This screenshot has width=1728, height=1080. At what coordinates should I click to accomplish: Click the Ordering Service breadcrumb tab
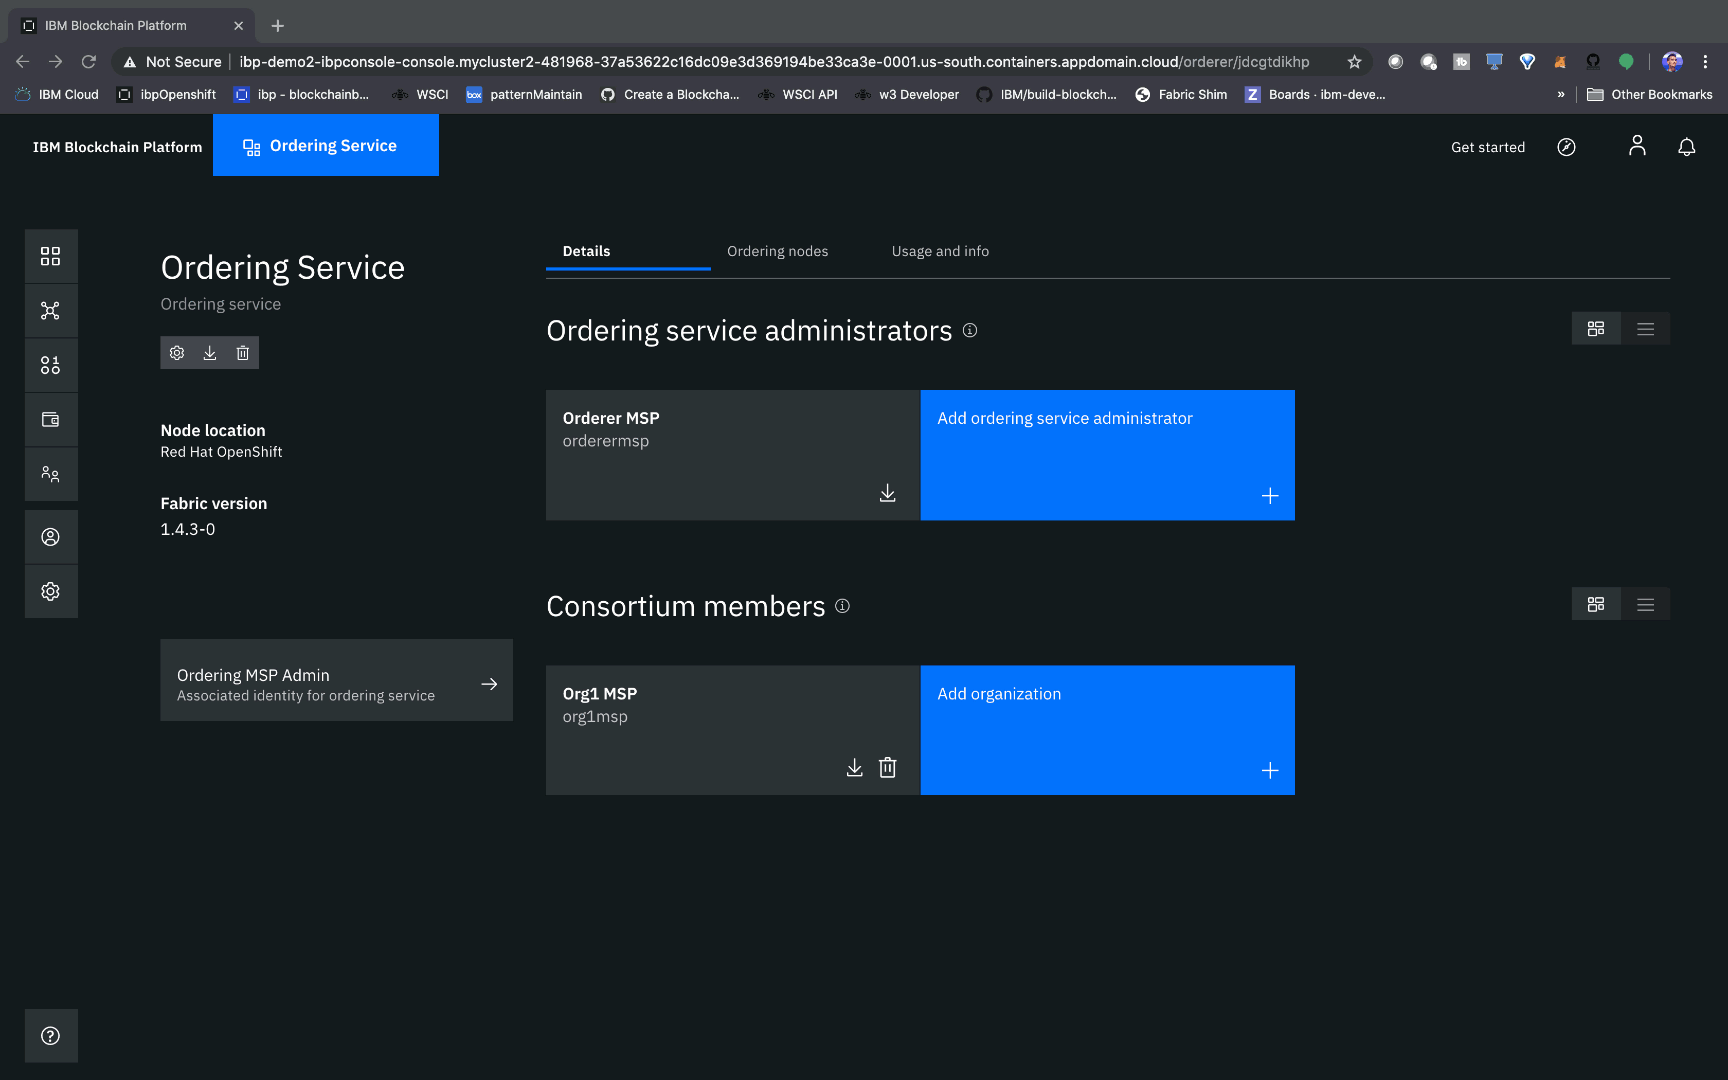[326, 146]
